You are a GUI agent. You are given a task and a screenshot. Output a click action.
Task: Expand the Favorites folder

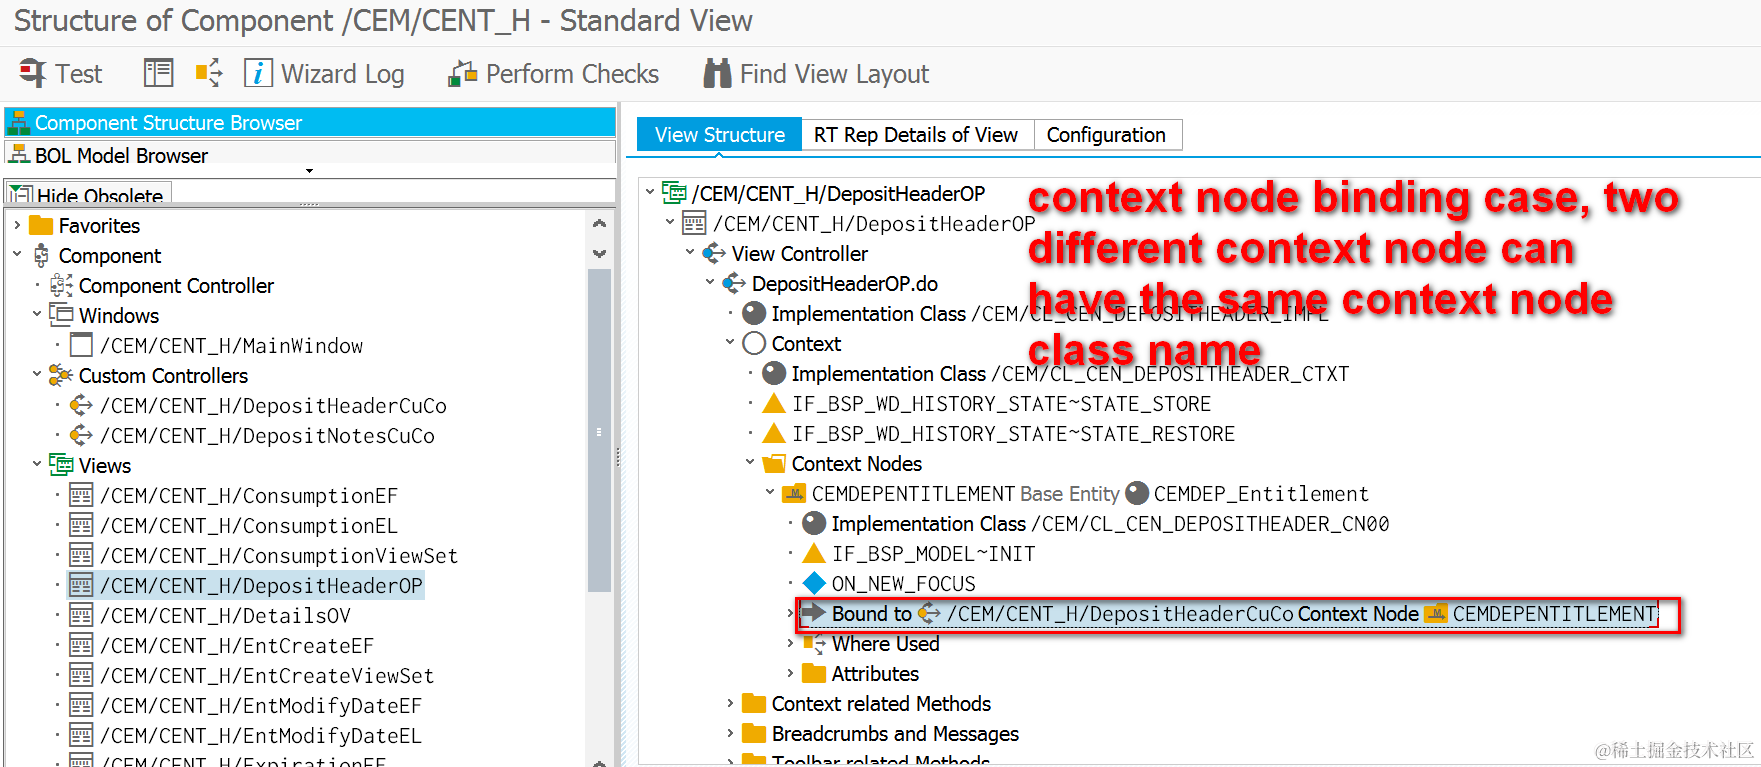click(x=17, y=225)
